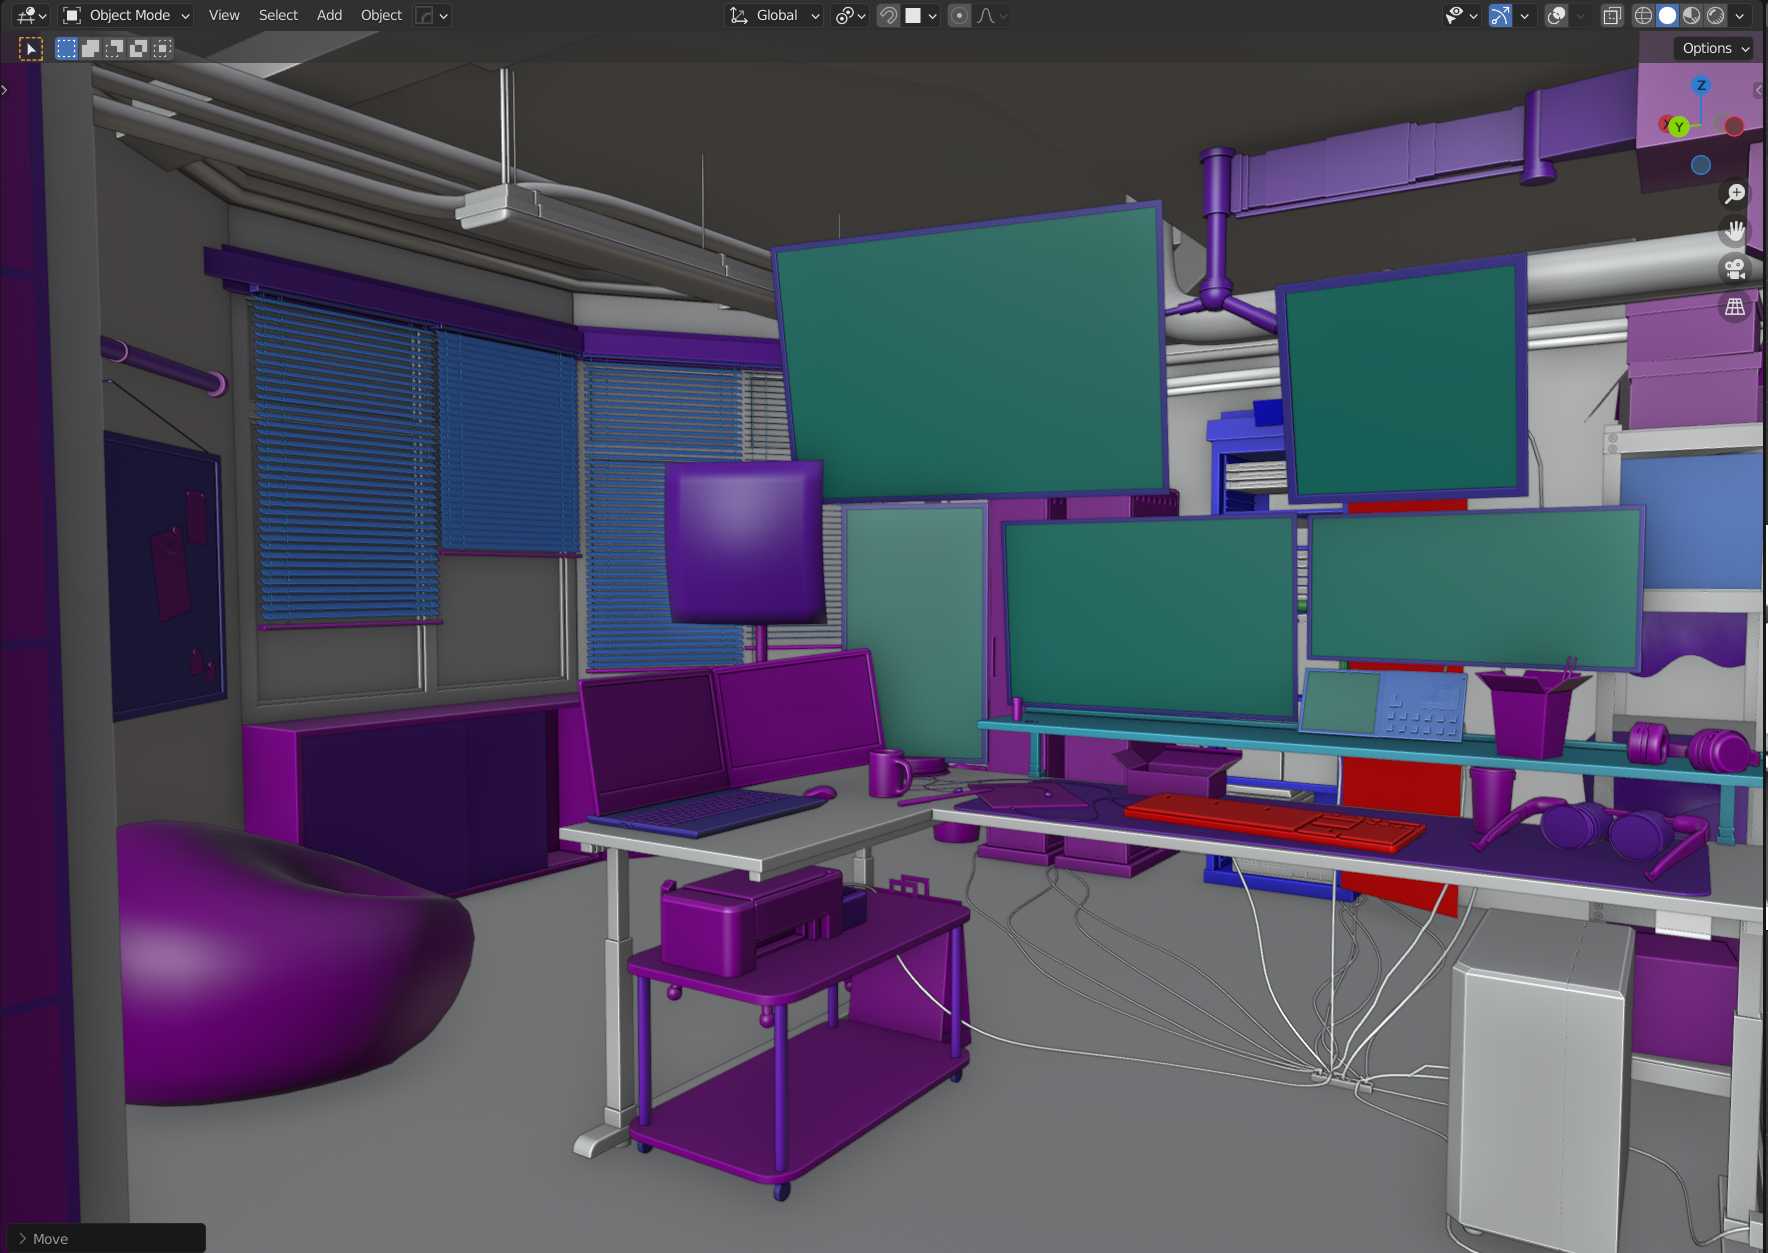The height and width of the screenshot is (1253, 1768).
Task: Open the pivot point selector
Action: tap(850, 15)
